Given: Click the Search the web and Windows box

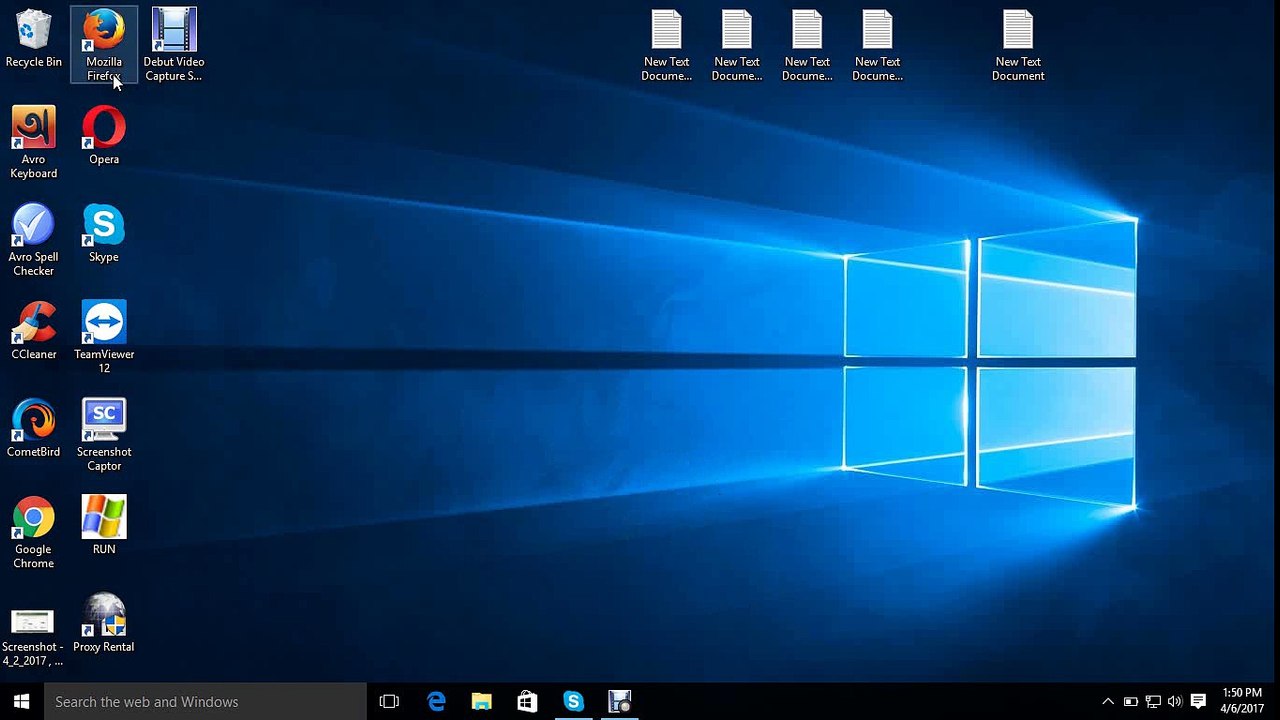Looking at the screenshot, I should [x=205, y=702].
